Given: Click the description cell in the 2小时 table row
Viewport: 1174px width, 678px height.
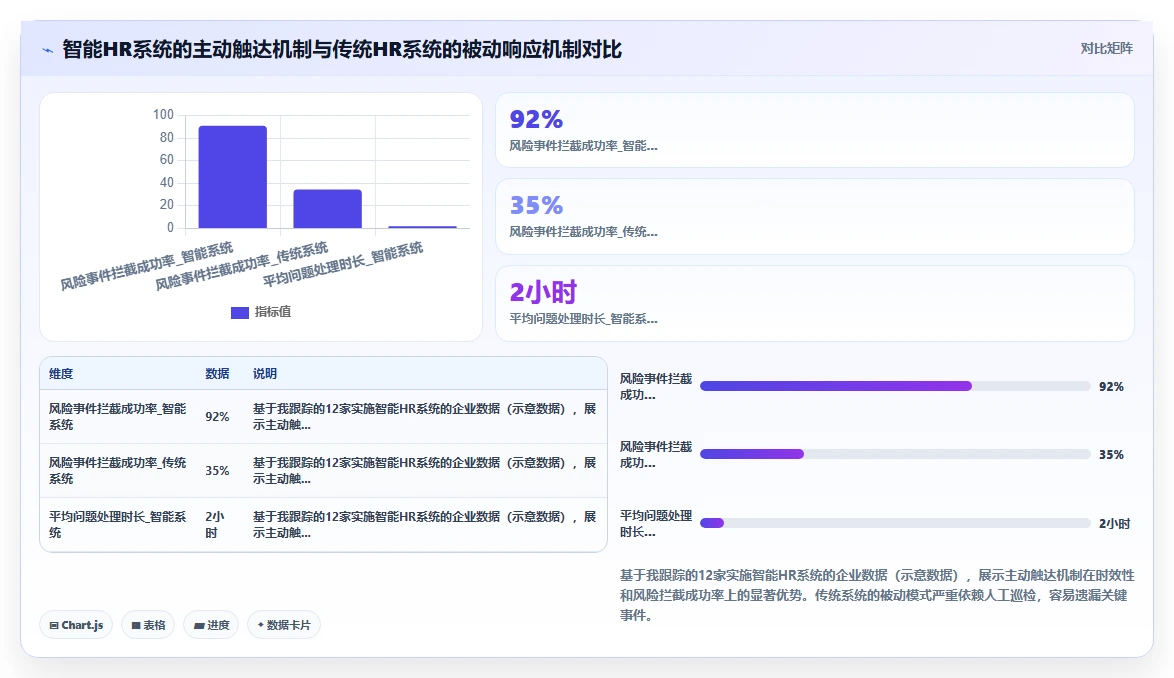Looking at the screenshot, I should click(425, 525).
